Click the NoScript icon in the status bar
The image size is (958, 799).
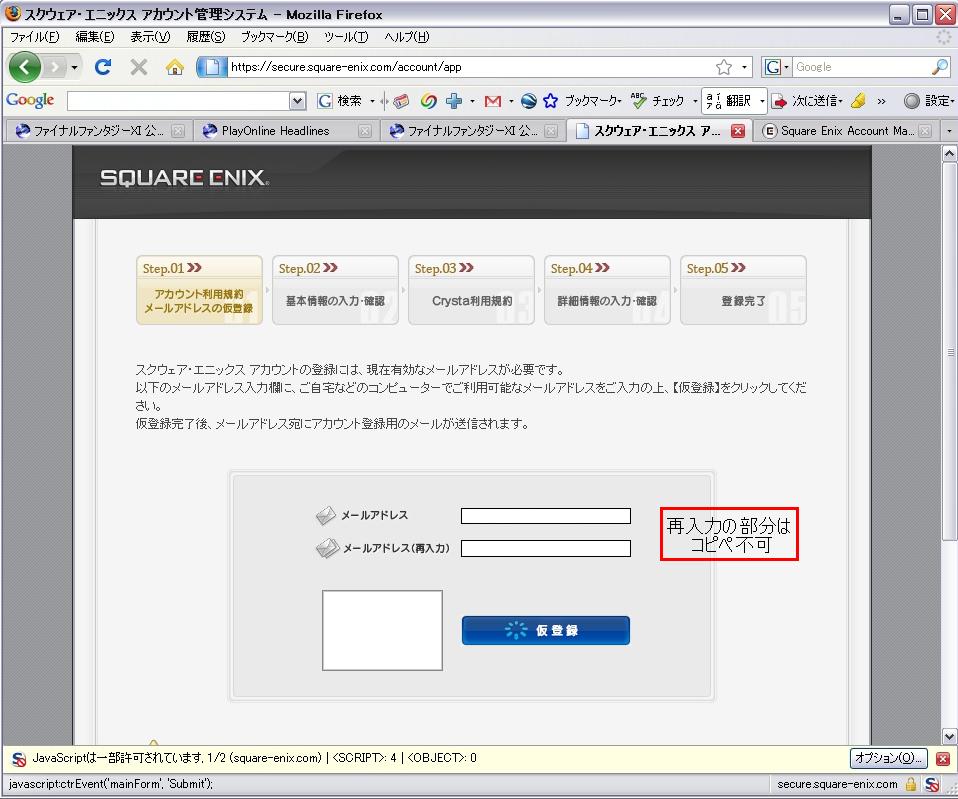[x=932, y=784]
